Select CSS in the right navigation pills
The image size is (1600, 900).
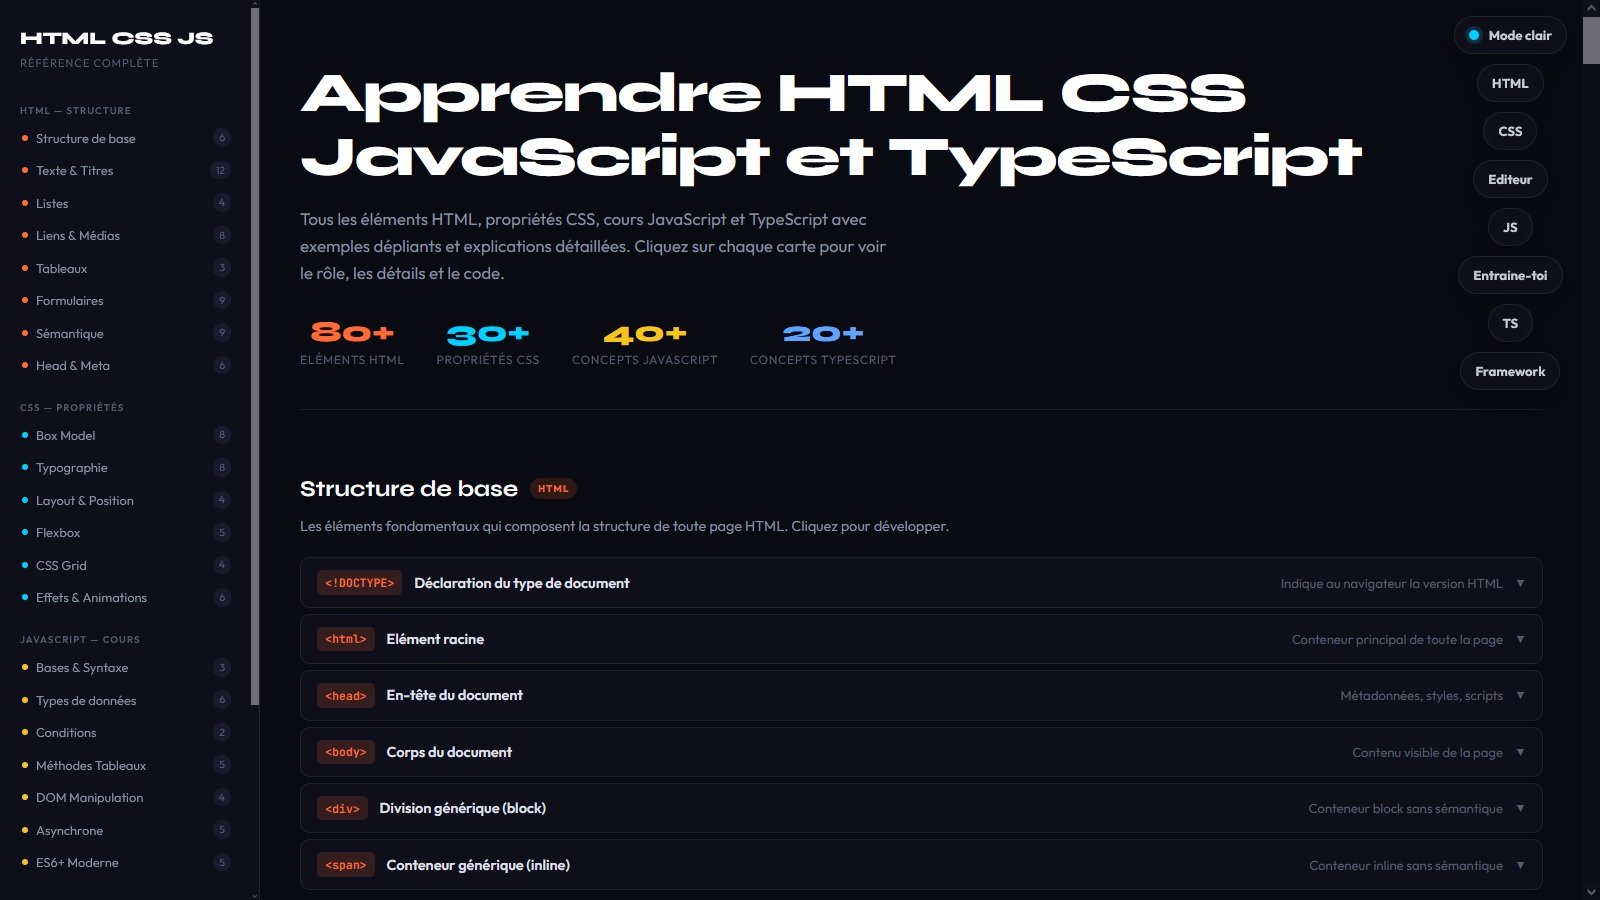pyautogui.click(x=1509, y=131)
